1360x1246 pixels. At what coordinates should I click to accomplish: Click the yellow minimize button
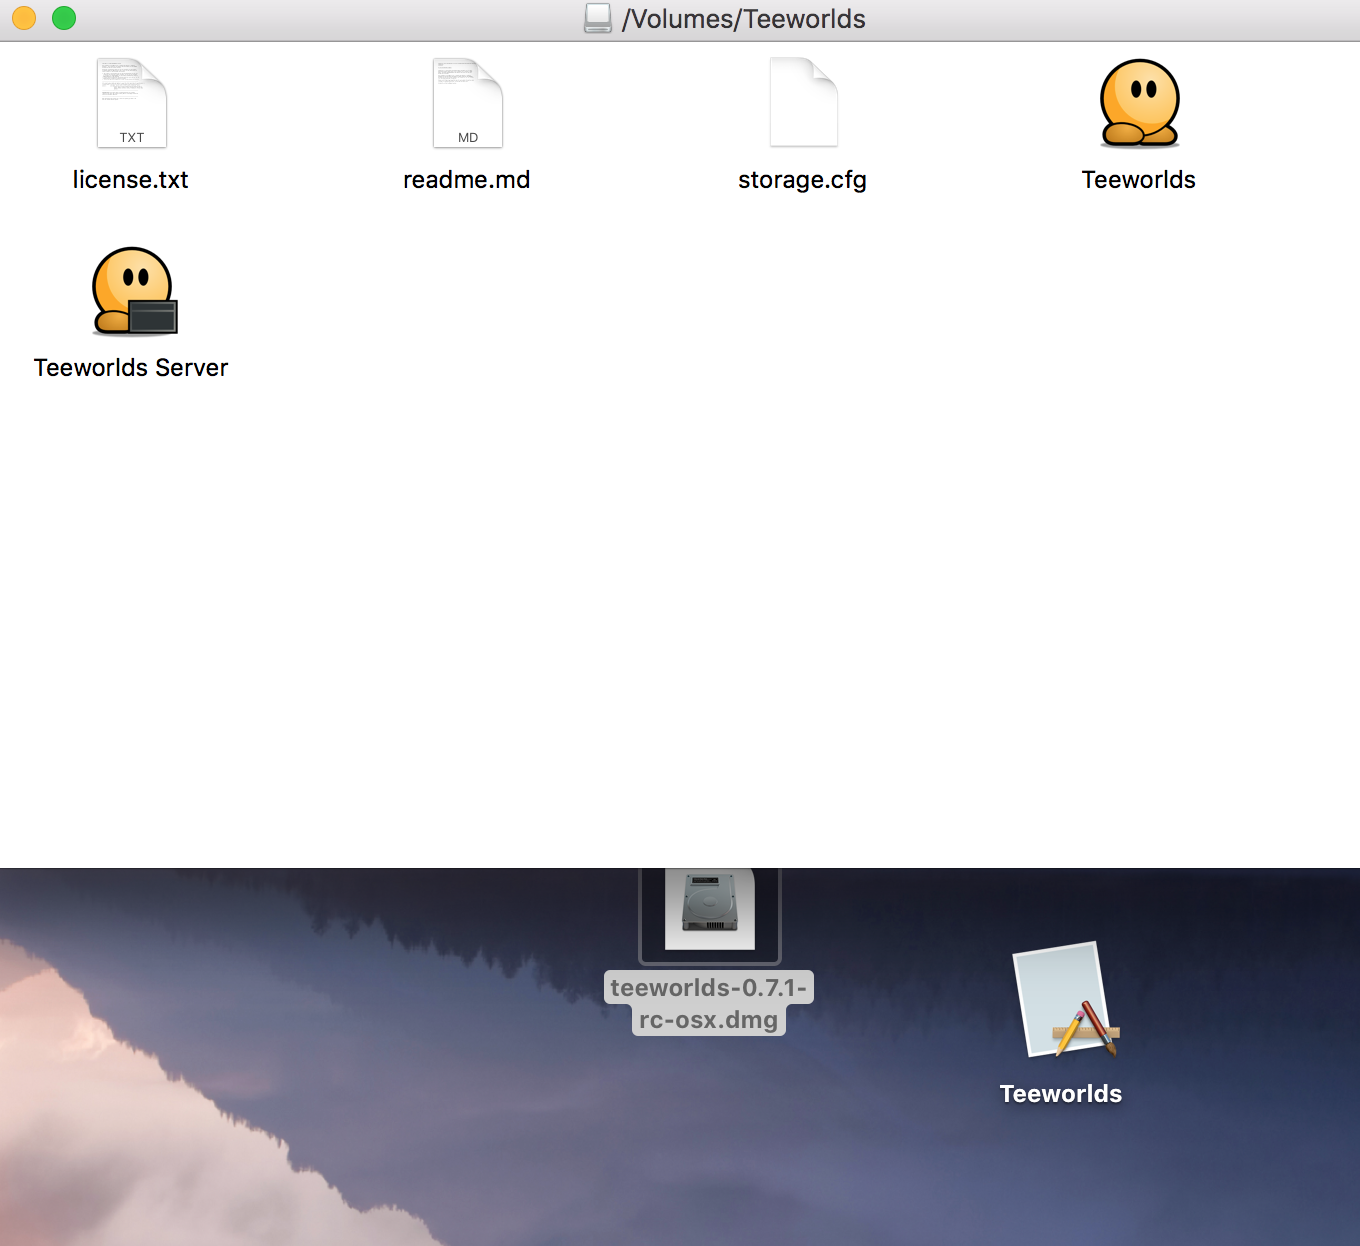[x=22, y=17]
